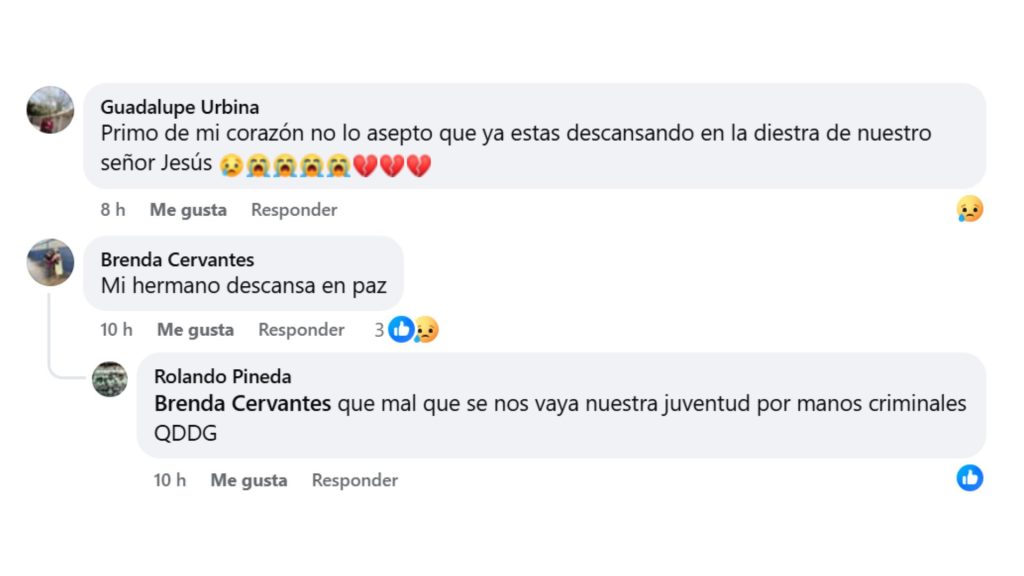
Task: Click Responder under Brenda's comment
Action: (301, 329)
